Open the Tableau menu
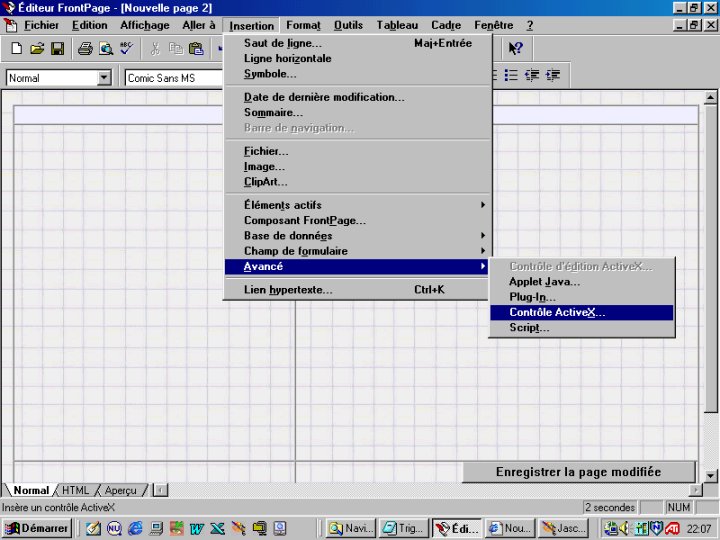This screenshot has height=540, width=720. click(397, 25)
